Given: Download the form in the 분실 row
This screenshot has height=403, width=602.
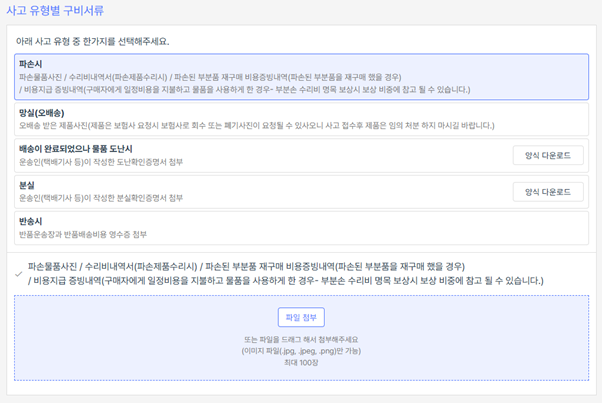Looking at the screenshot, I should [547, 191].
